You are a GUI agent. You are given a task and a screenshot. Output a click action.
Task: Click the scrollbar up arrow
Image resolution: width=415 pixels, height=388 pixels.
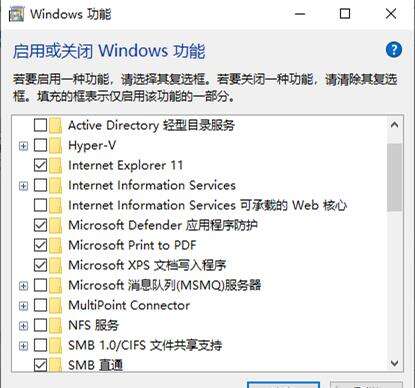click(x=394, y=125)
